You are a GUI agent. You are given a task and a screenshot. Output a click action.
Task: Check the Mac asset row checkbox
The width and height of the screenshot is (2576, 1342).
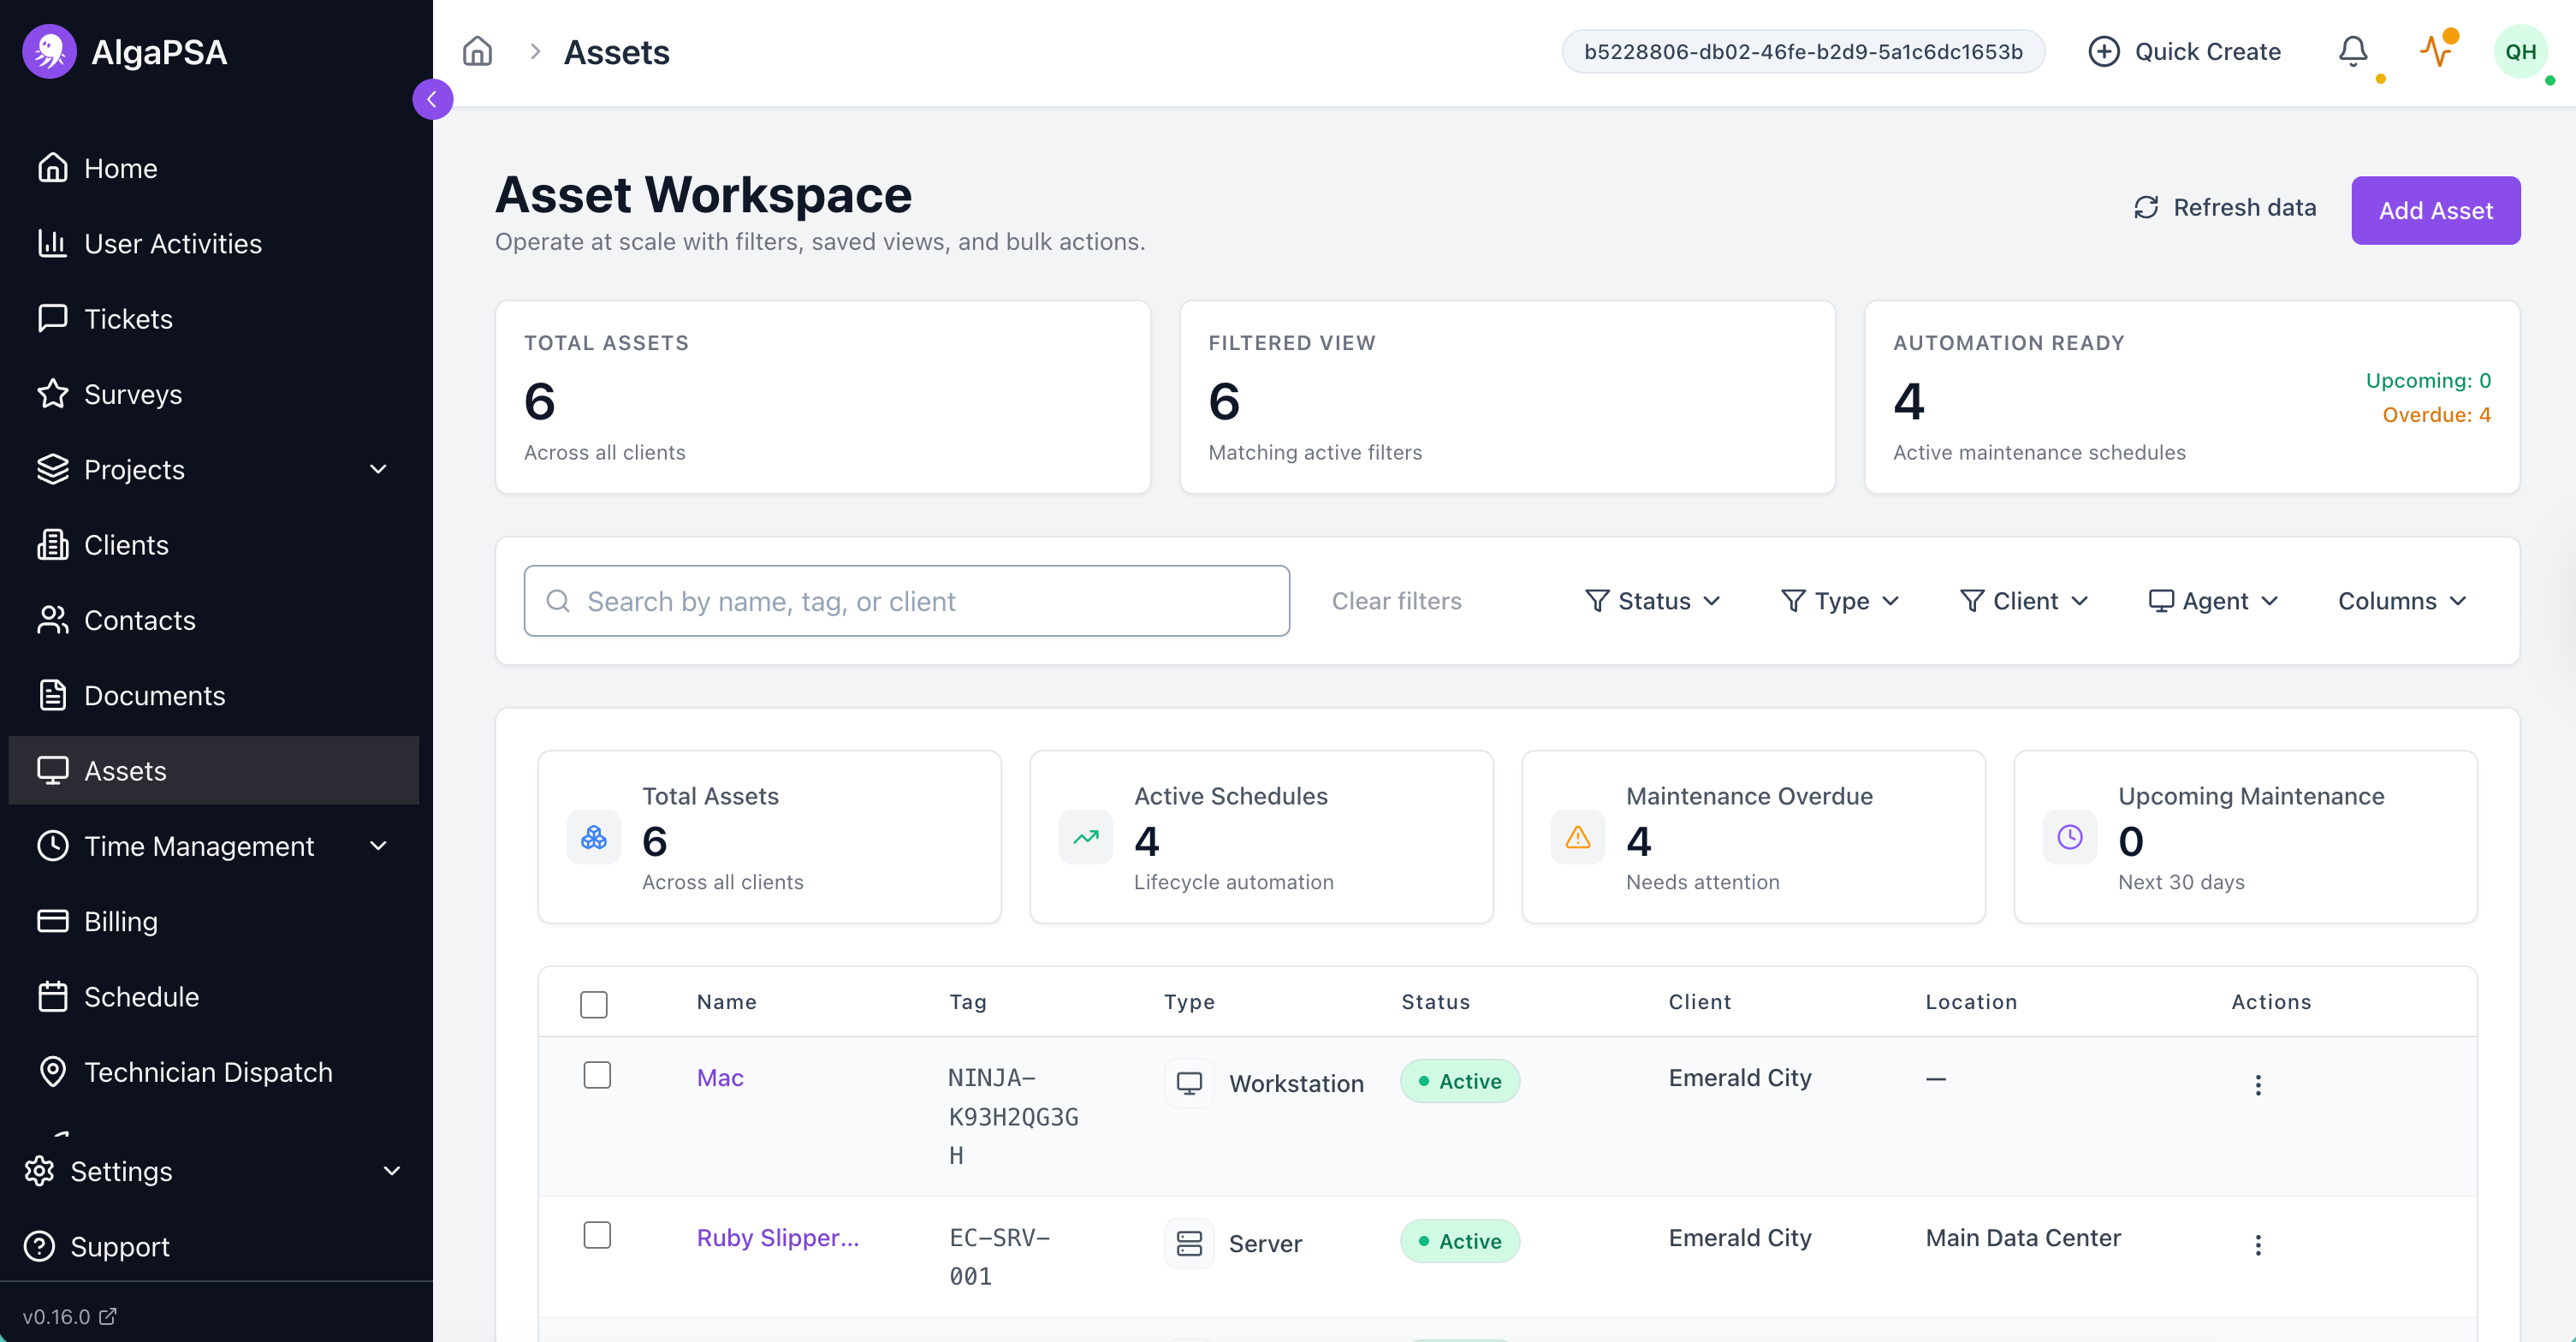[x=597, y=1075]
